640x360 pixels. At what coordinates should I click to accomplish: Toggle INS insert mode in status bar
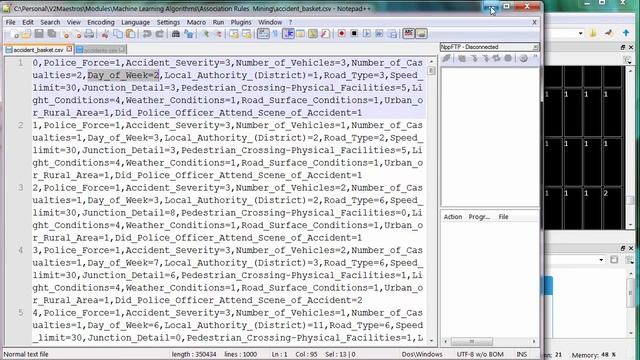(x=521, y=354)
